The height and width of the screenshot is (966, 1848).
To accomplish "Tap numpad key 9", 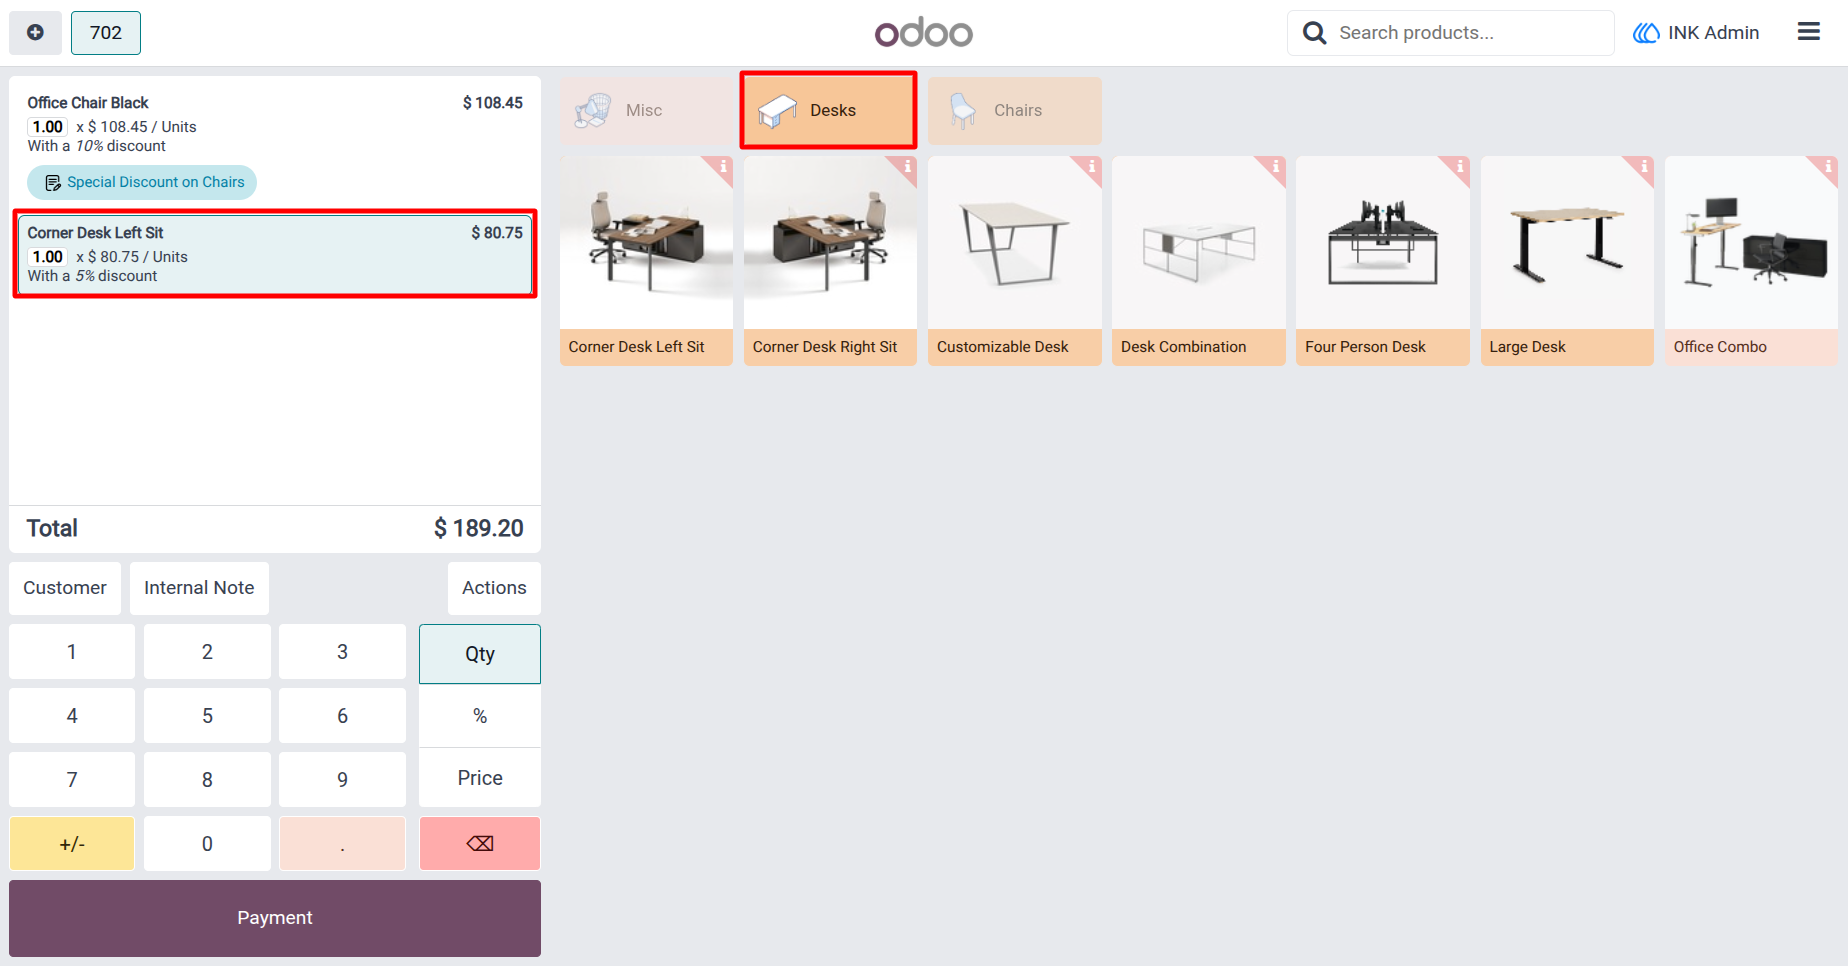I will click(342, 779).
